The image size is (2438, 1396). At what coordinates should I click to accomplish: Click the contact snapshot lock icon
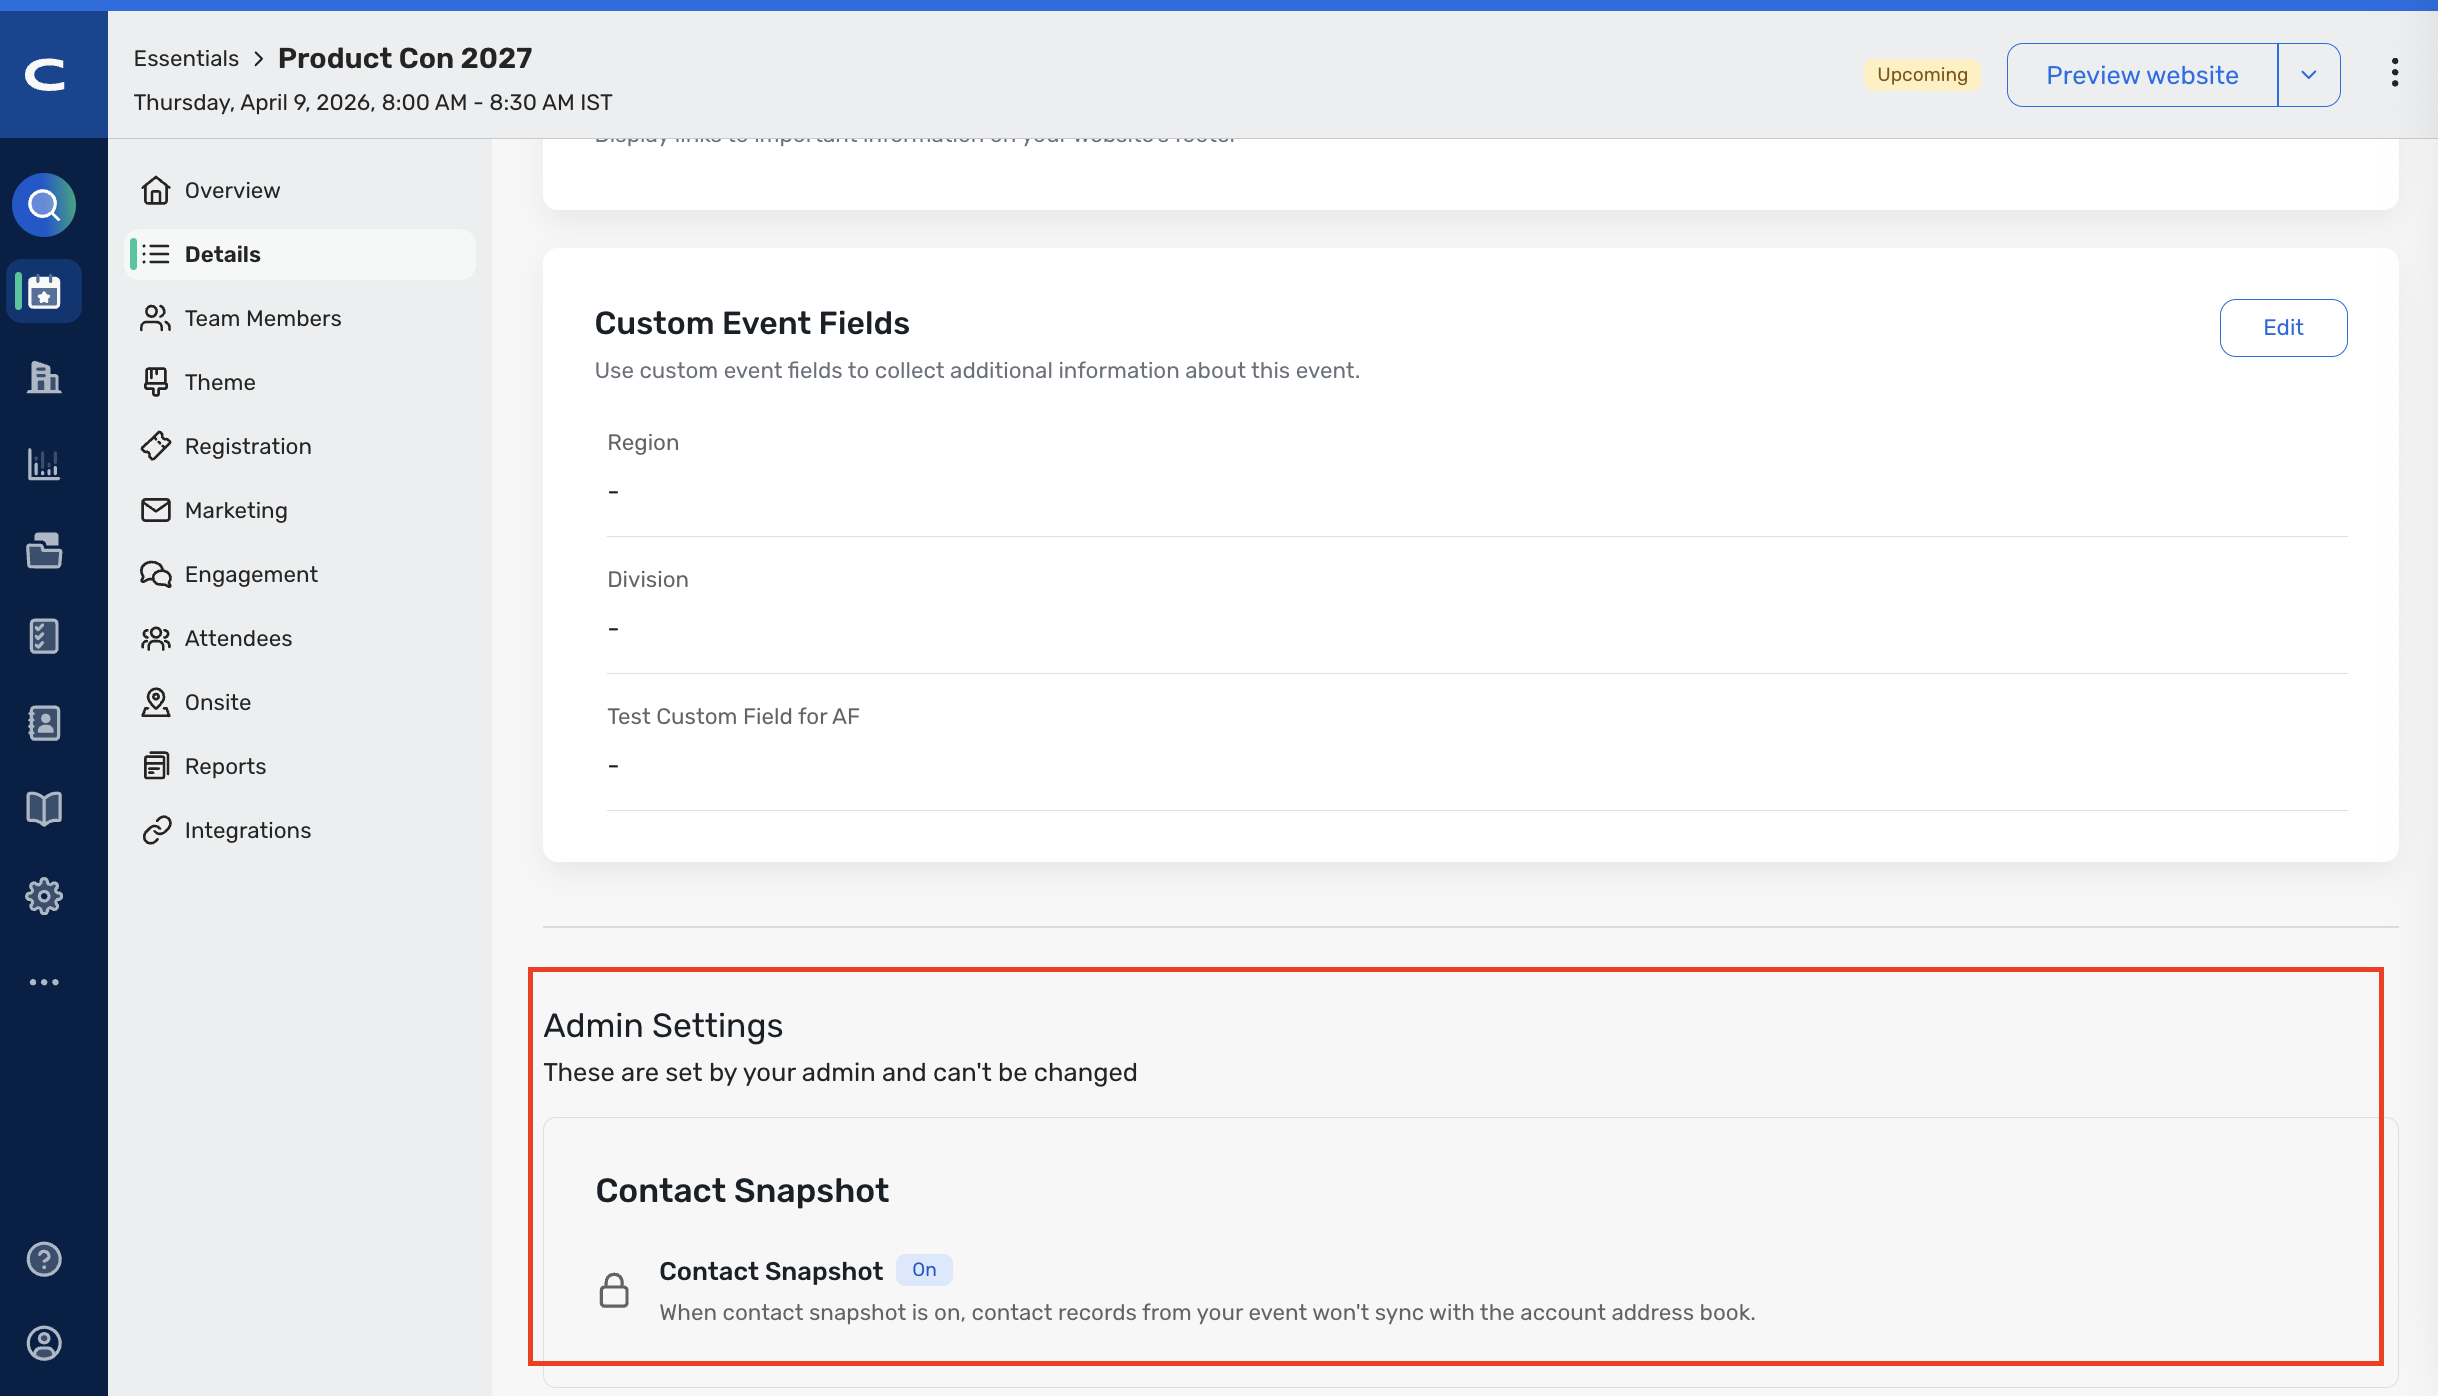pyautogui.click(x=614, y=1290)
